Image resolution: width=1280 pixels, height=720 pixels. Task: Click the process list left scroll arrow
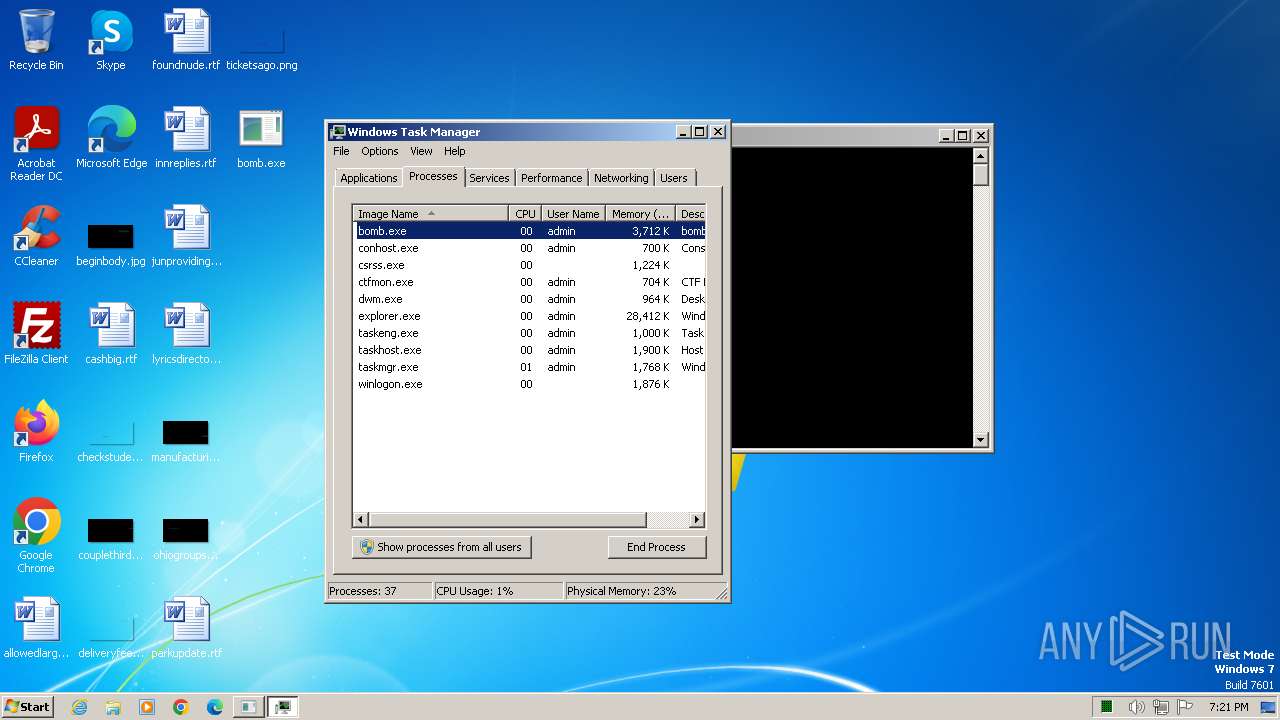(361, 520)
